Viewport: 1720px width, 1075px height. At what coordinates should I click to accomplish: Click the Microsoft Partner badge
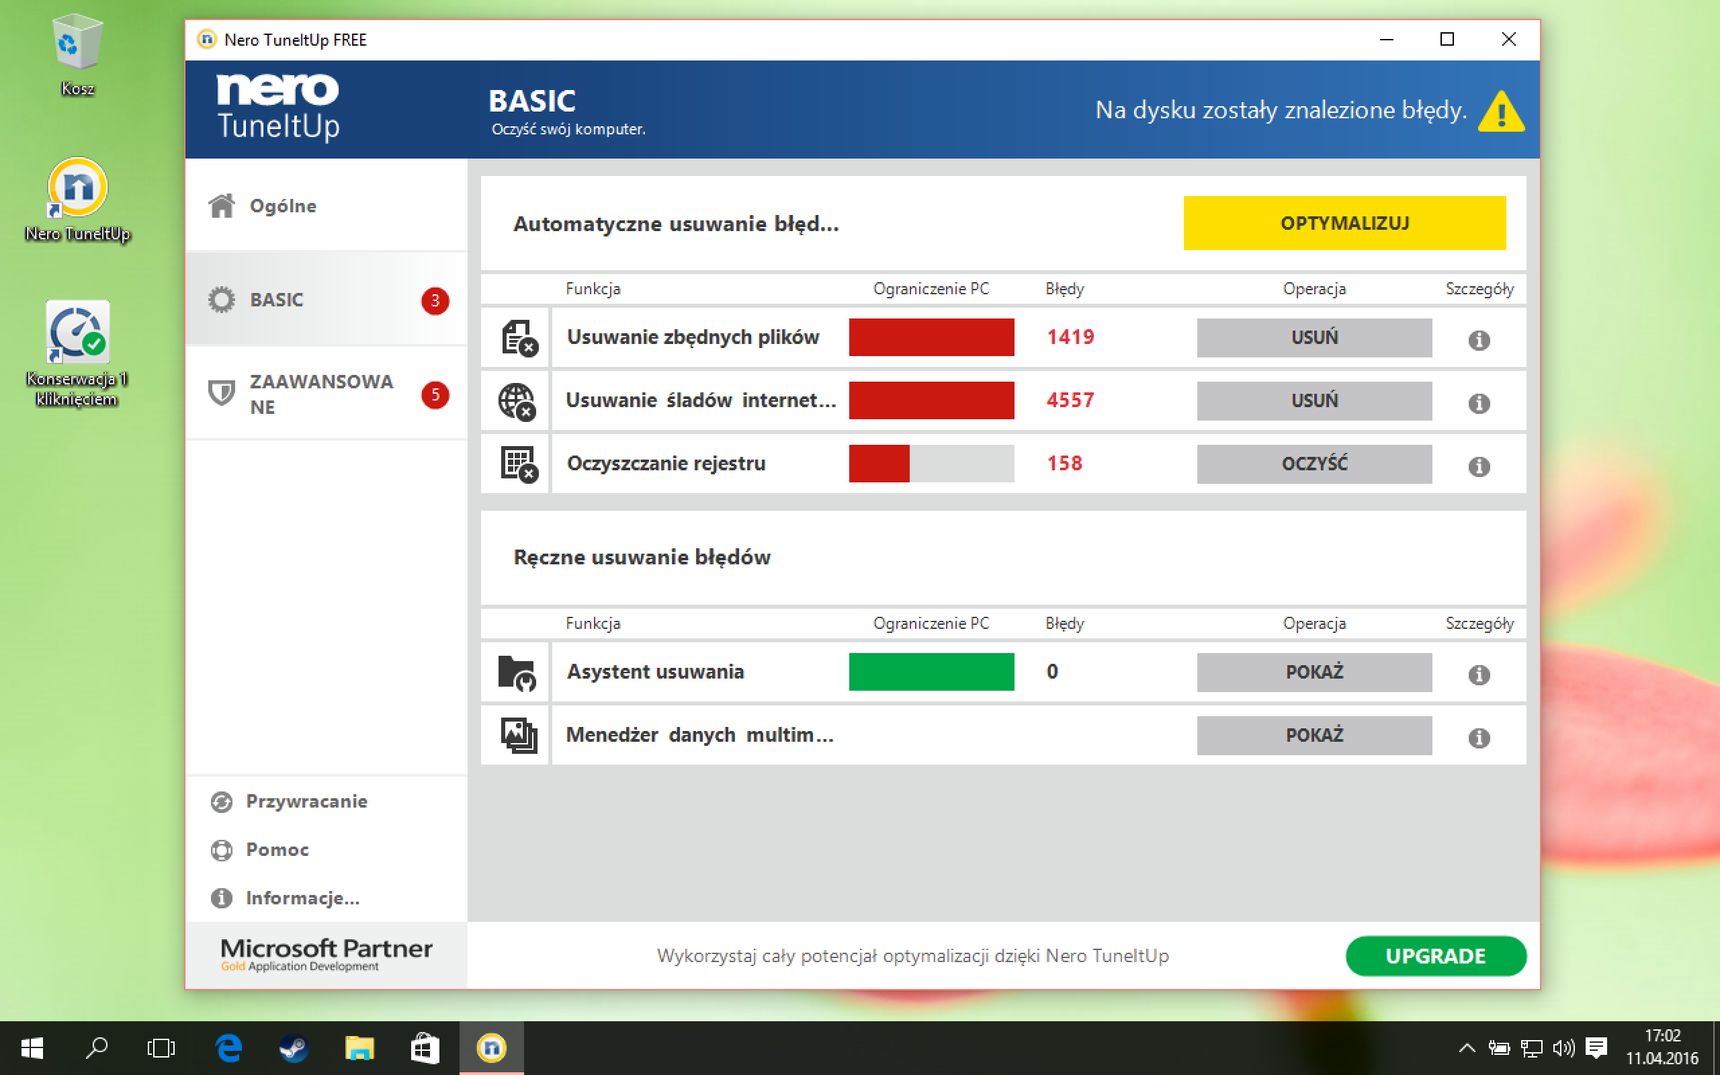326,954
